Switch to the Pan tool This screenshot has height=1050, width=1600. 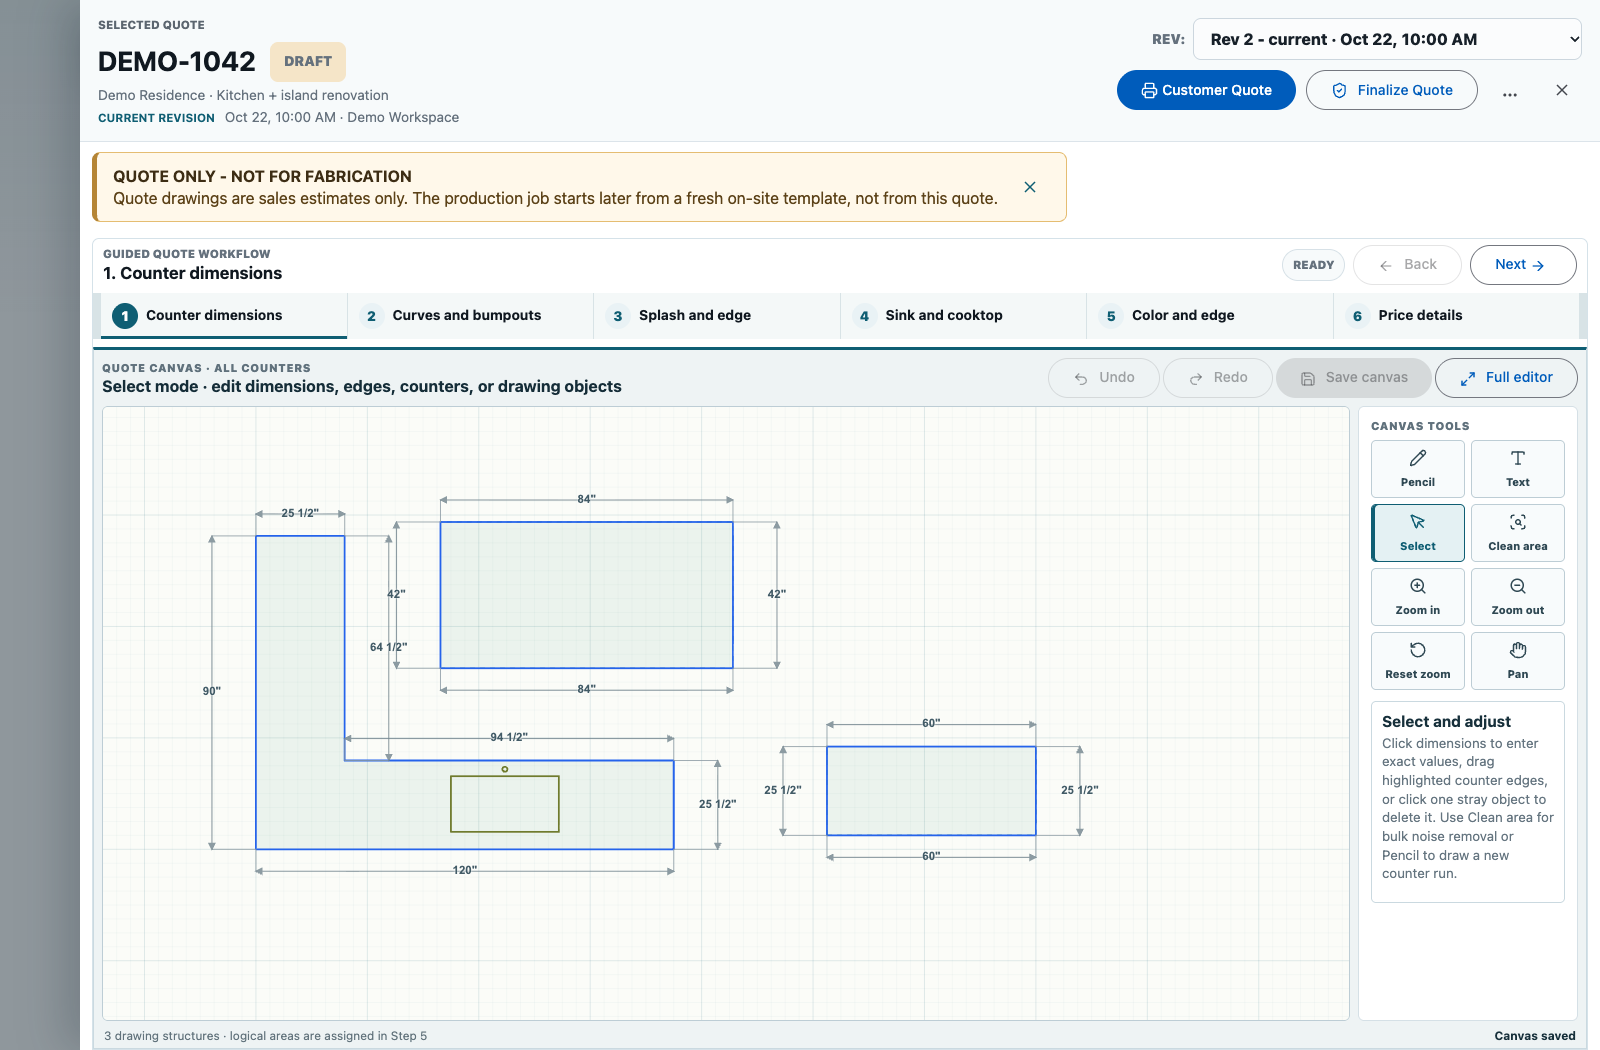tap(1518, 661)
